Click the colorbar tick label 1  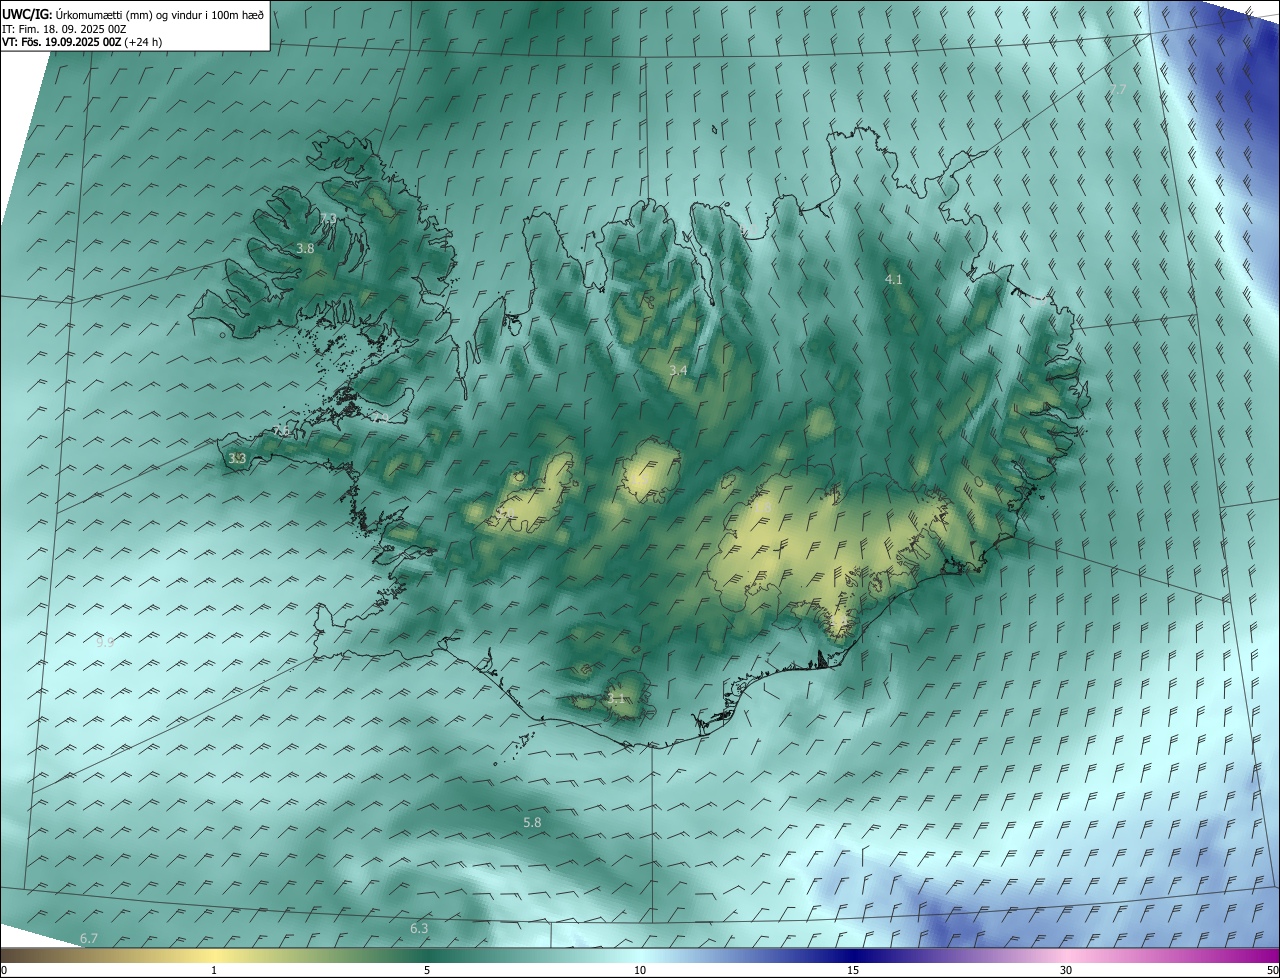point(214,971)
